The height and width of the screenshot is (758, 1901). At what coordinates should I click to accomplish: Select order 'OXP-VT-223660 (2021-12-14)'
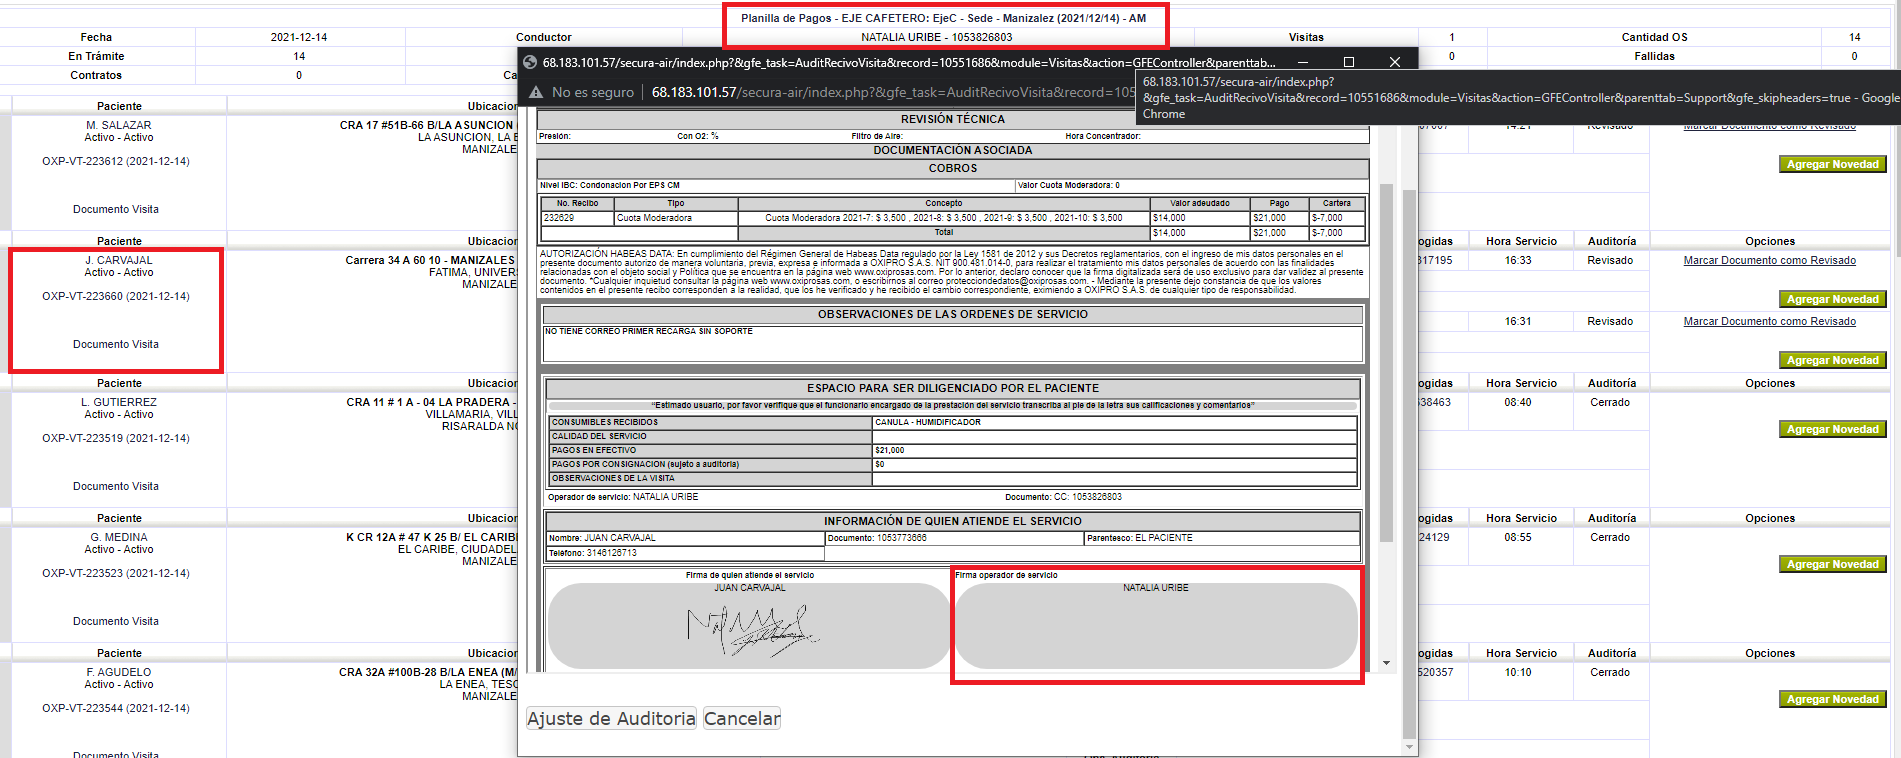116,296
